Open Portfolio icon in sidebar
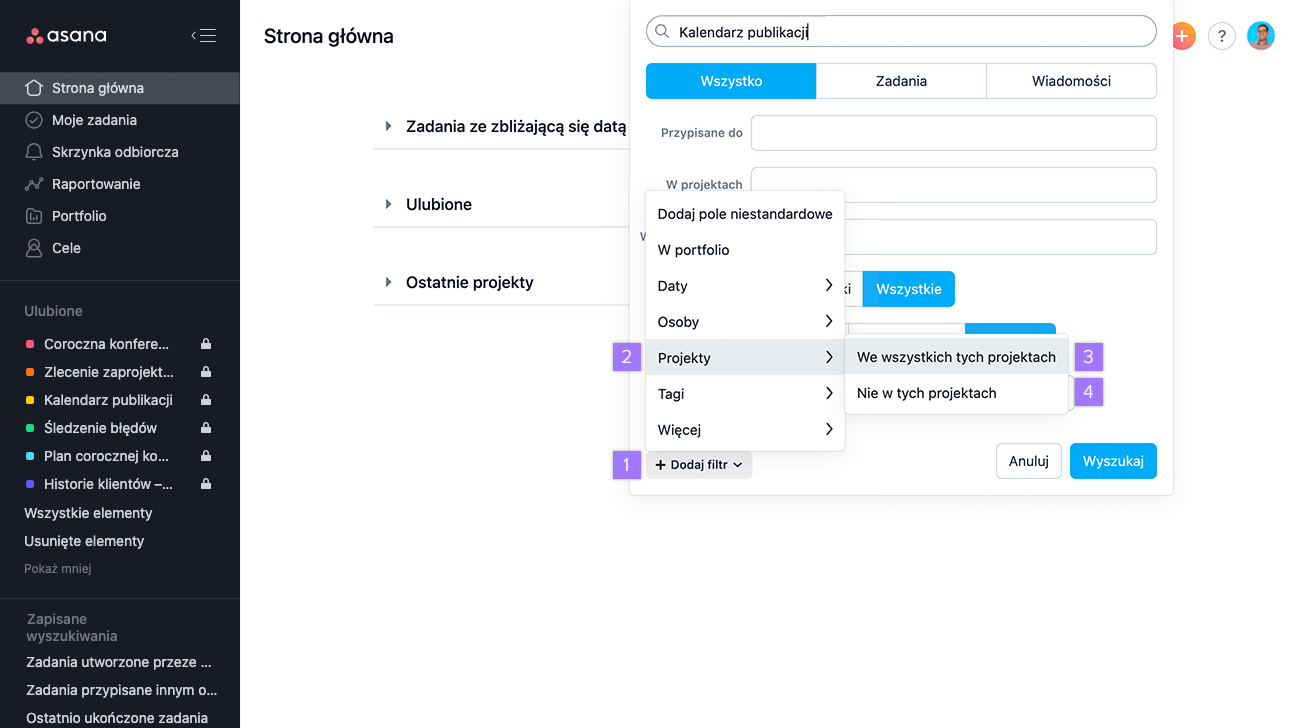1300x728 pixels. 34,216
